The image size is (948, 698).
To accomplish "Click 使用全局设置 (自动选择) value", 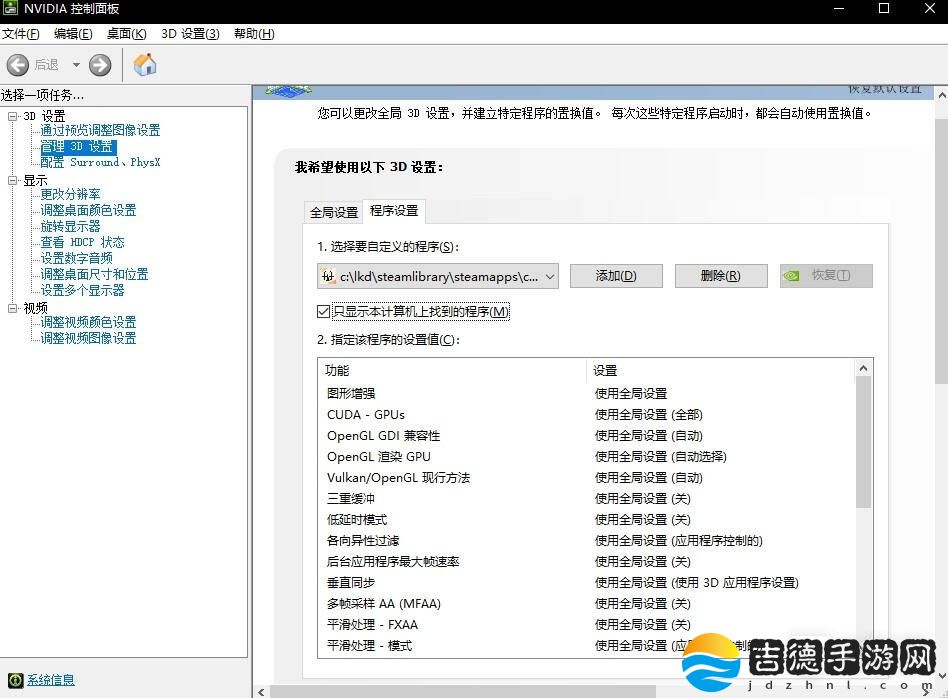I will point(661,457).
